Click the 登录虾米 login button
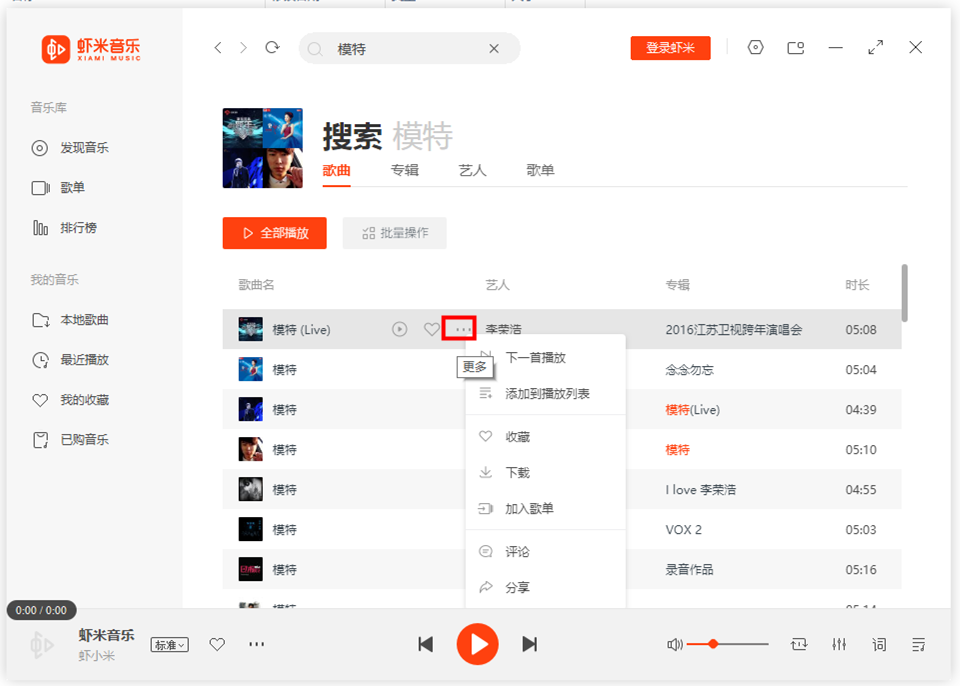The image size is (960, 686). 670,48
